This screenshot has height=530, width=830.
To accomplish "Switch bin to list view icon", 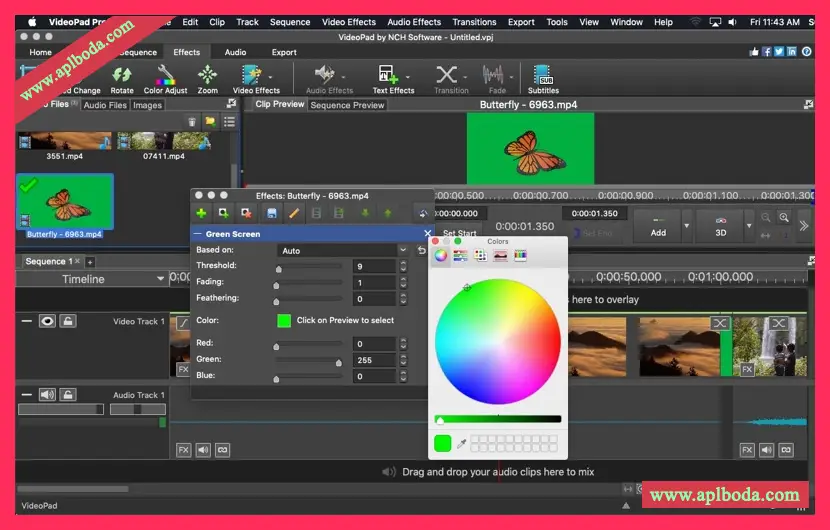I will point(229,122).
